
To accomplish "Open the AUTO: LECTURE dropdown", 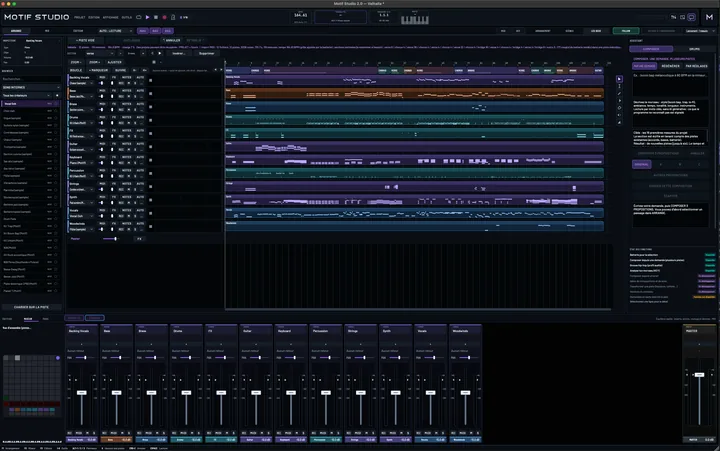I will point(115,31).
